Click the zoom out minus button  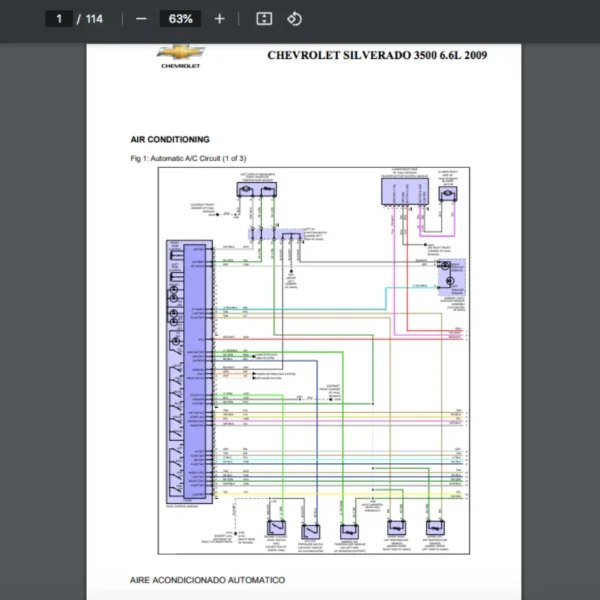click(x=141, y=19)
